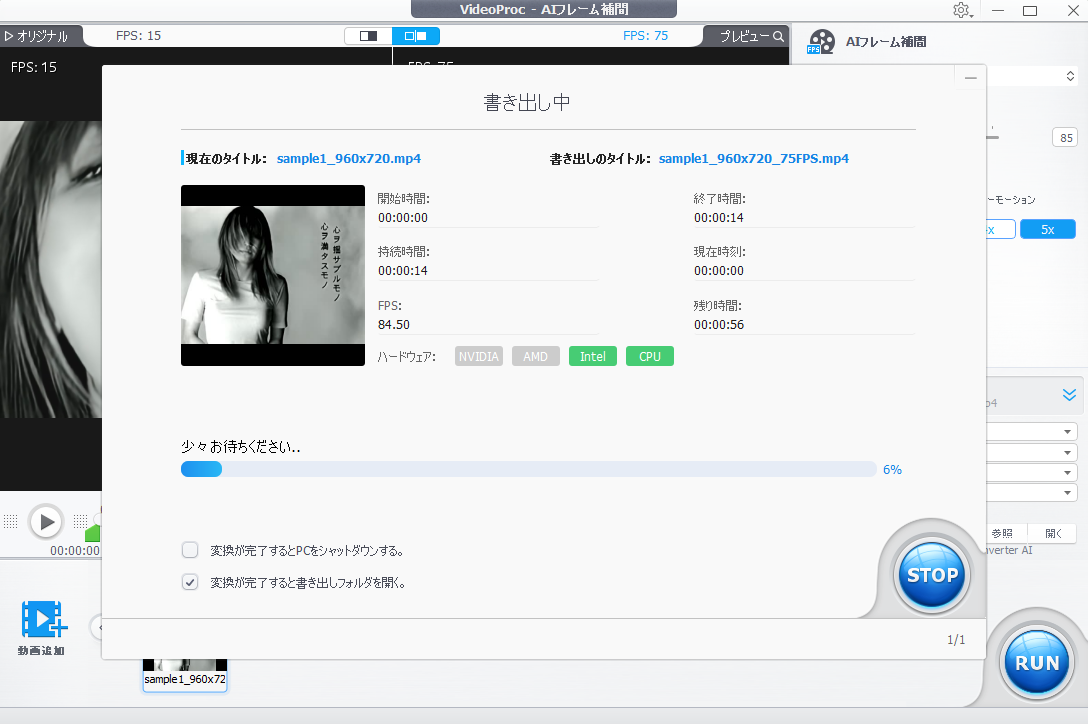Click the AIフレーム補間 film reel icon
The width and height of the screenshot is (1088, 724).
(x=821, y=42)
